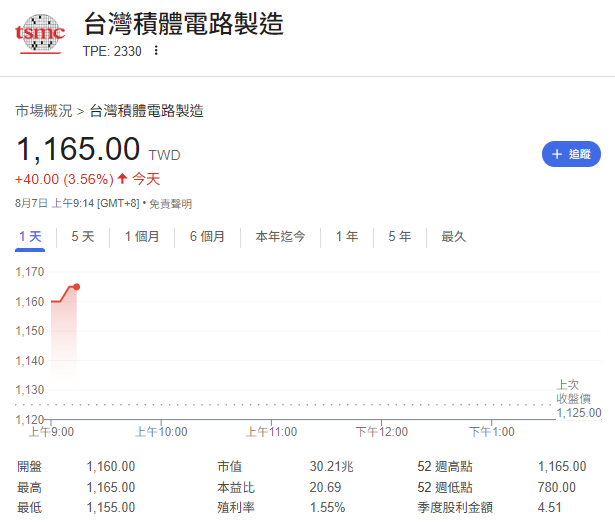The image size is (615, 526).
Task: Click the 殖利率 value 1.55%
Action: point(328,508)
